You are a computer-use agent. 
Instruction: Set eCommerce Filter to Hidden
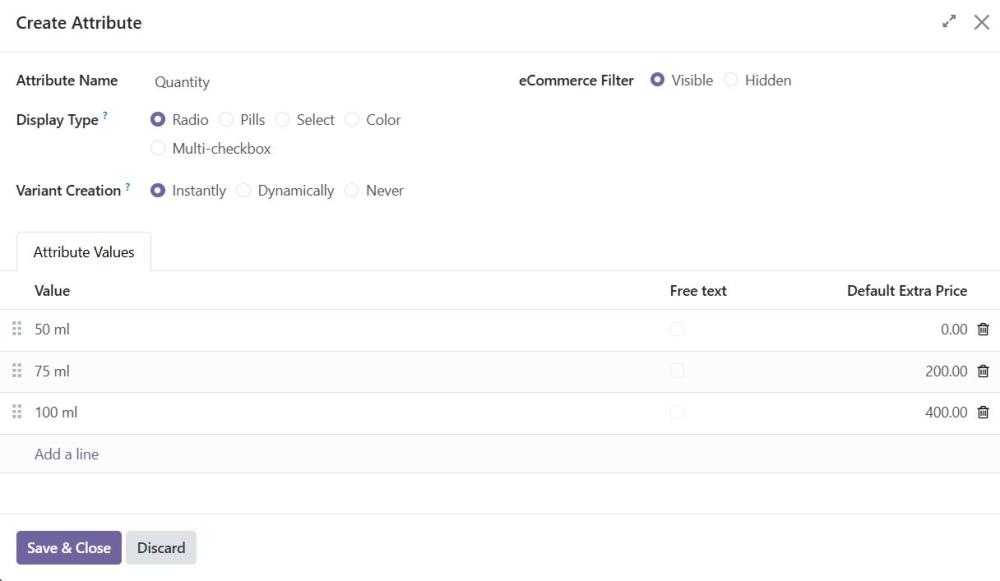click(732, 80)
